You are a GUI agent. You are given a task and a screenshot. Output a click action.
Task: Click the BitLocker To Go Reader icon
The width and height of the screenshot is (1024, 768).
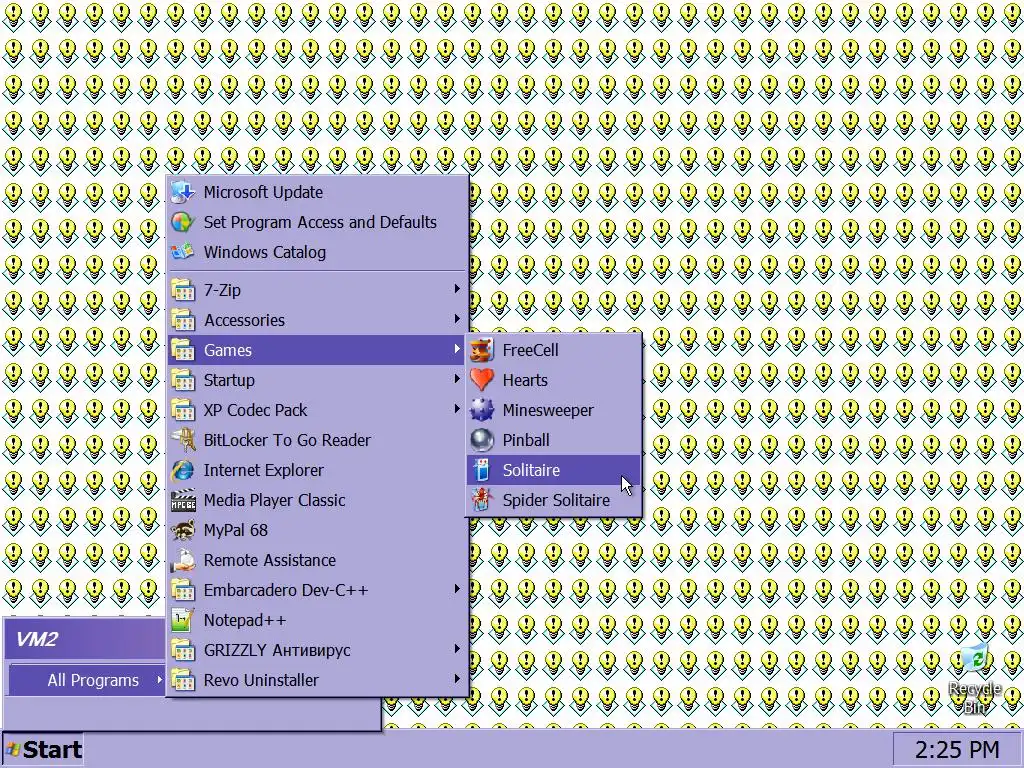click(183, 440)
